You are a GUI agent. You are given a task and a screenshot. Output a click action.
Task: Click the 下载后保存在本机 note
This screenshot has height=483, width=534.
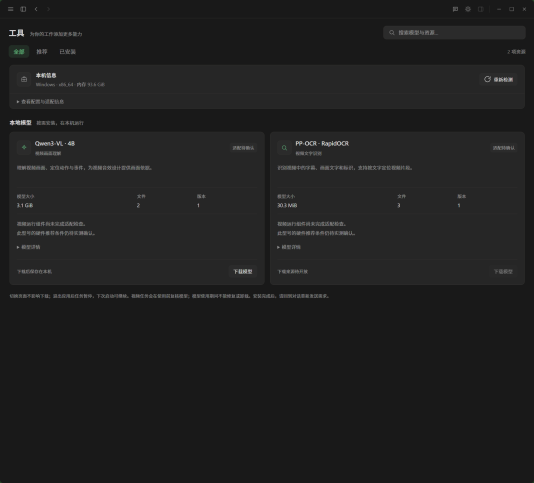pyautogui.click(x=34, y=271)
